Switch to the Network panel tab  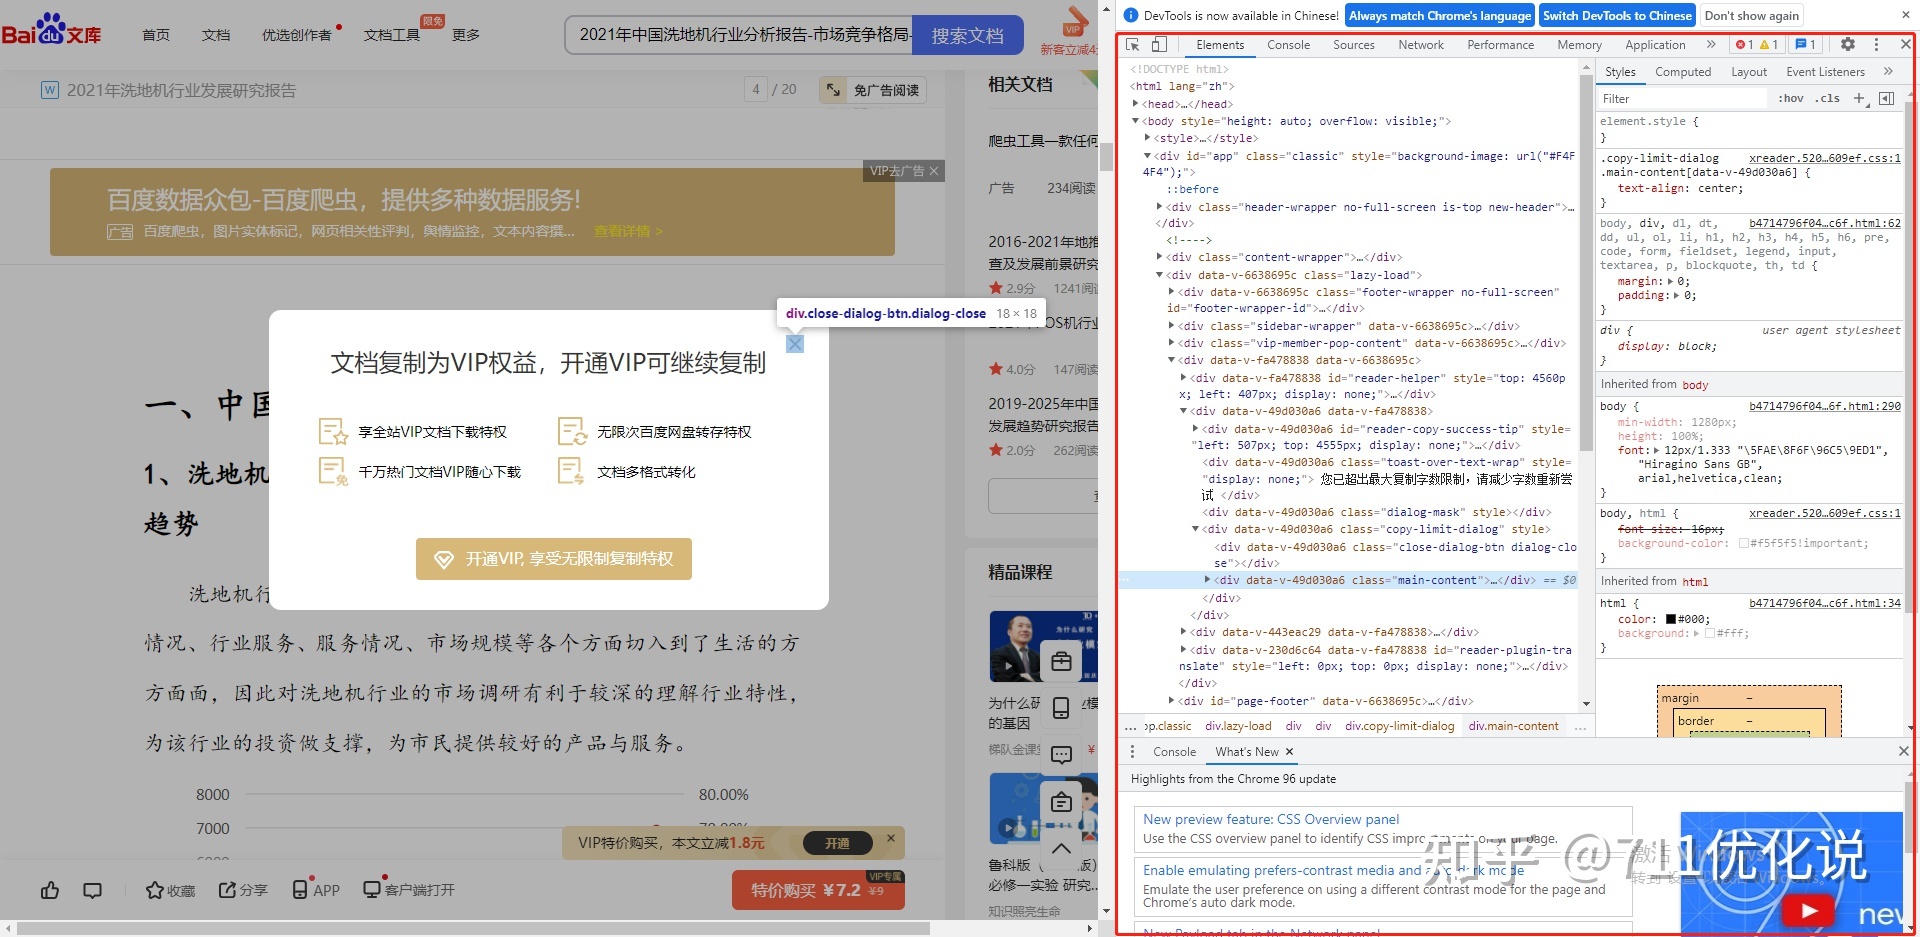(x=1421, y=45)
